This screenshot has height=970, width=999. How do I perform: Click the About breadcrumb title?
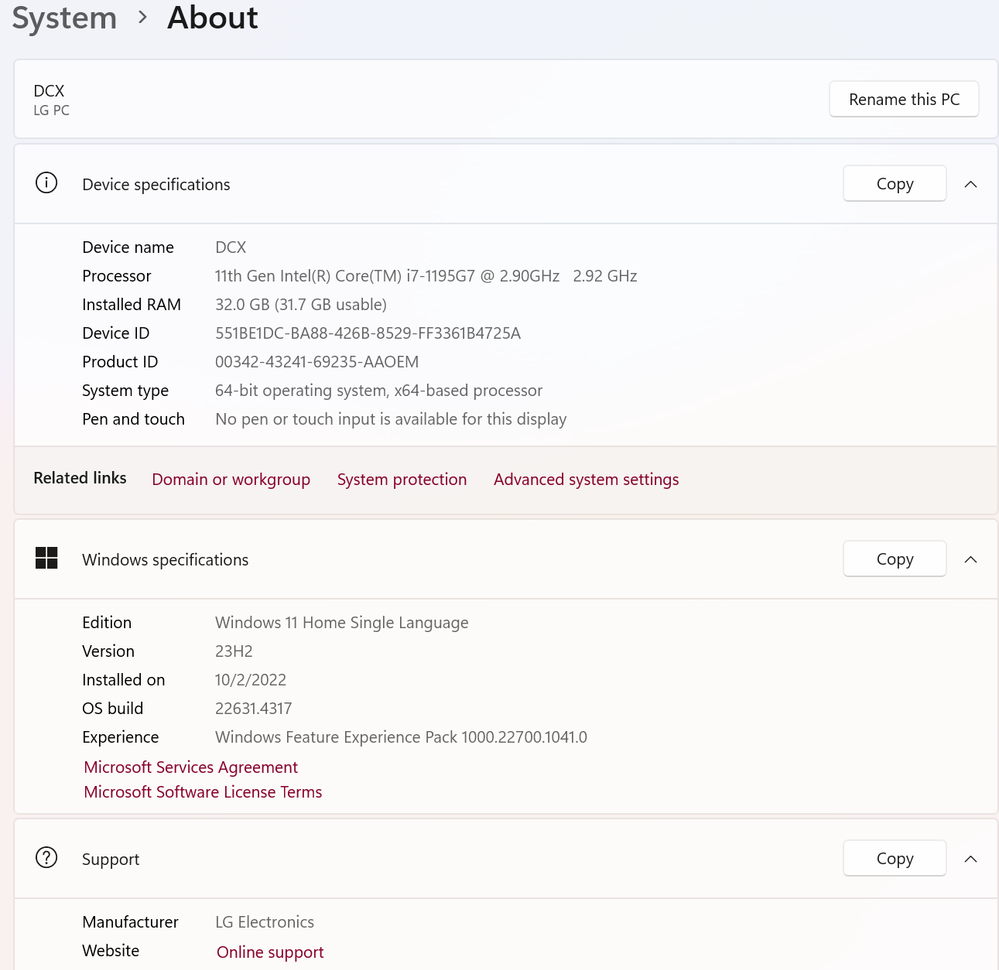click(x=212, y=17)
